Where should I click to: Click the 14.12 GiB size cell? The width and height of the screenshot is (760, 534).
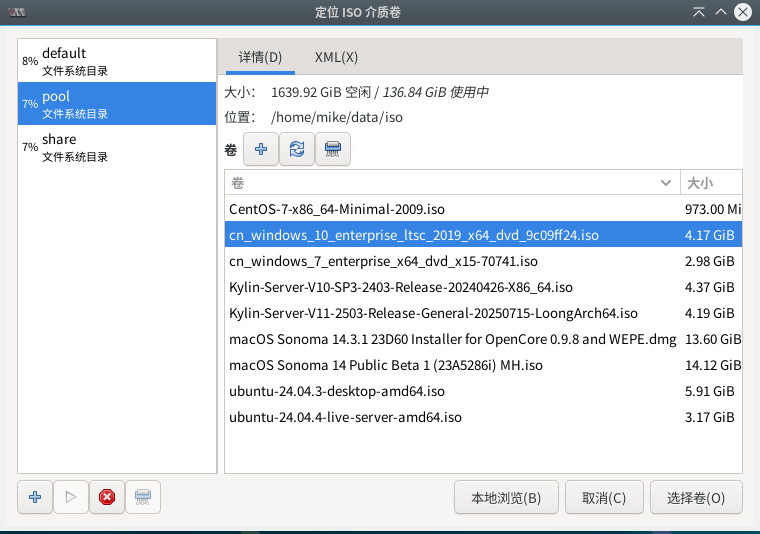[x=713, y=365]
